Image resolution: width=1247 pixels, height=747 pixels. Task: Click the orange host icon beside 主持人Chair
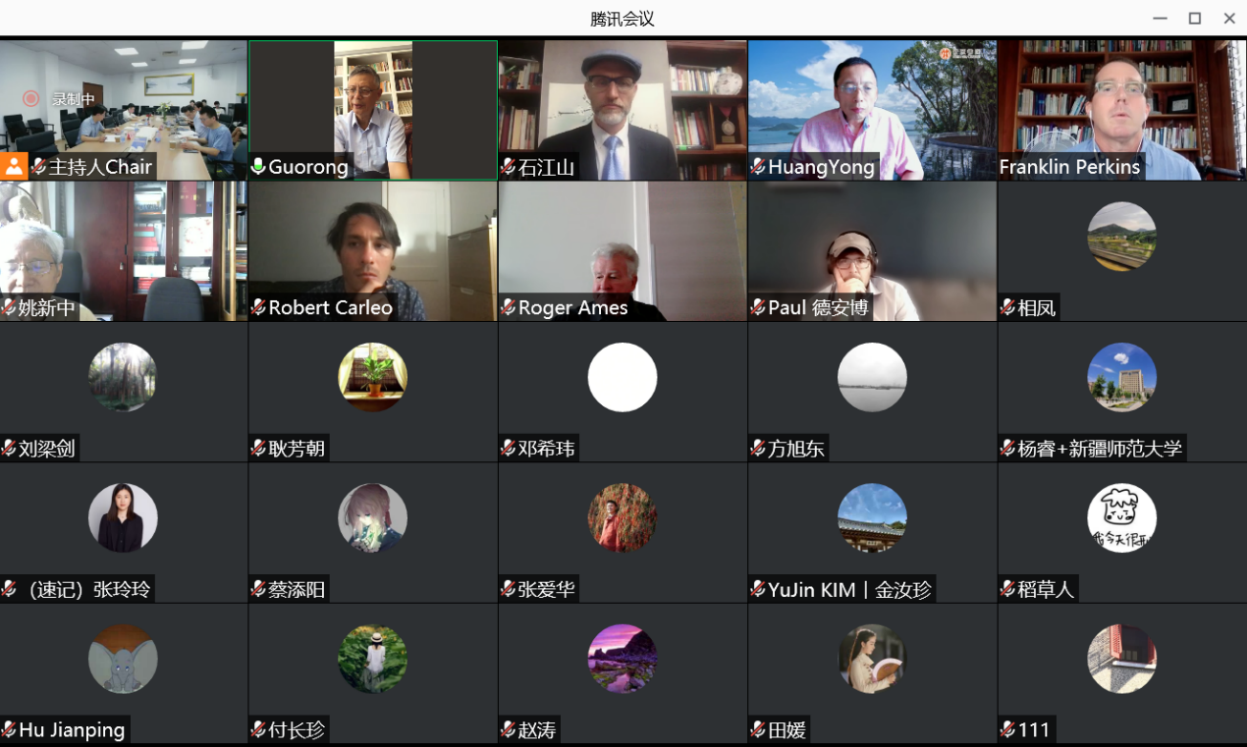click(x=14, y=166)
